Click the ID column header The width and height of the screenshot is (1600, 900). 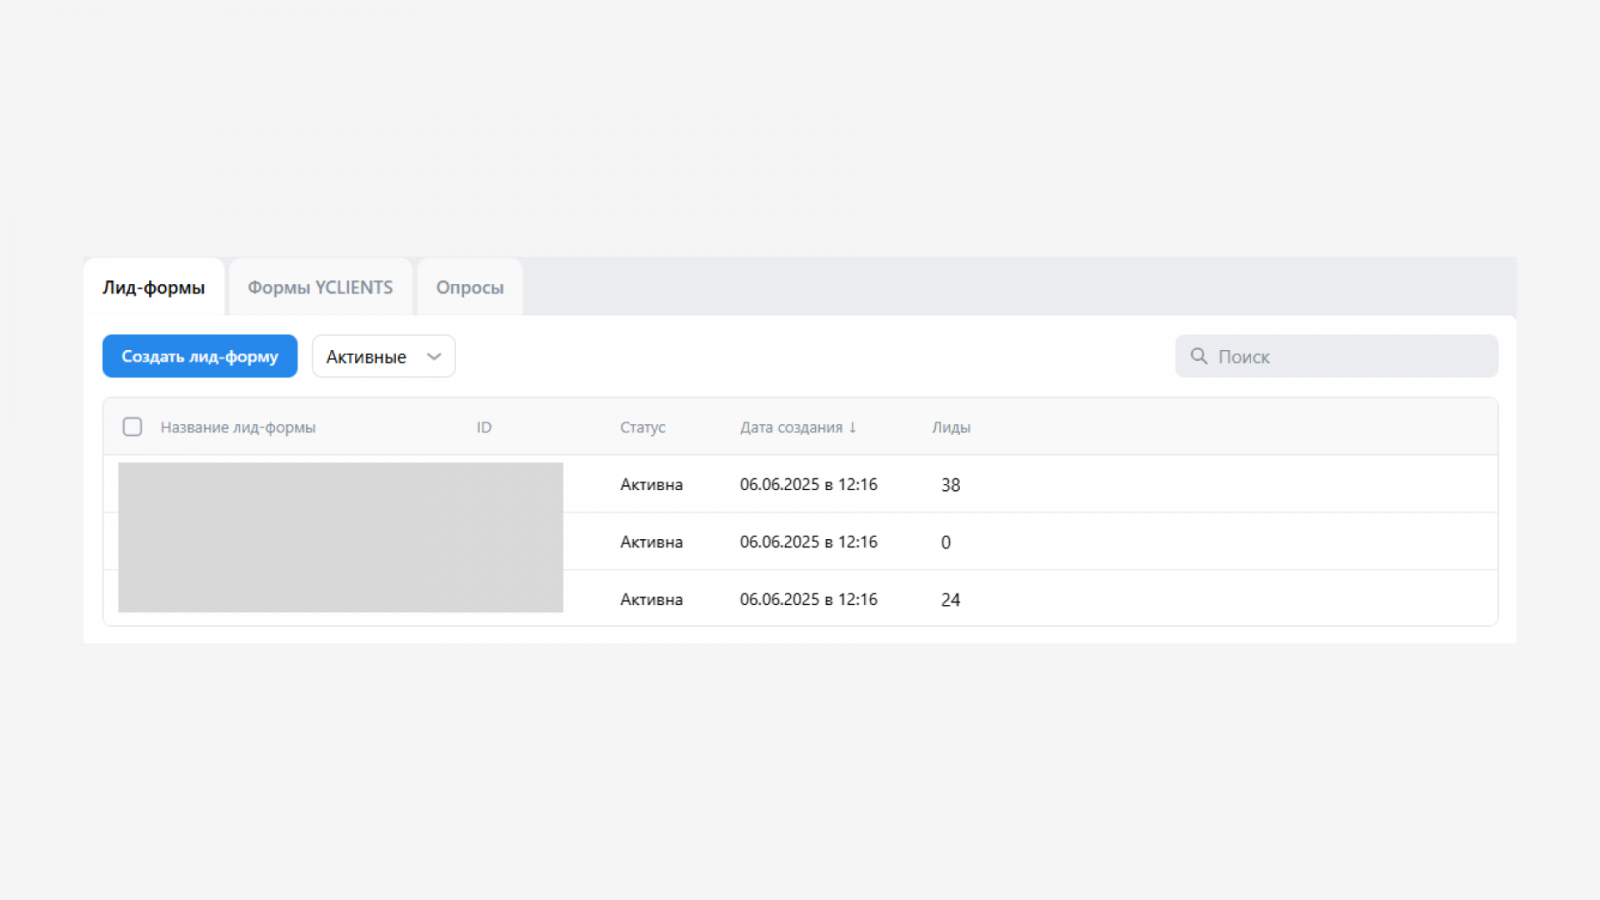(484, 427)
